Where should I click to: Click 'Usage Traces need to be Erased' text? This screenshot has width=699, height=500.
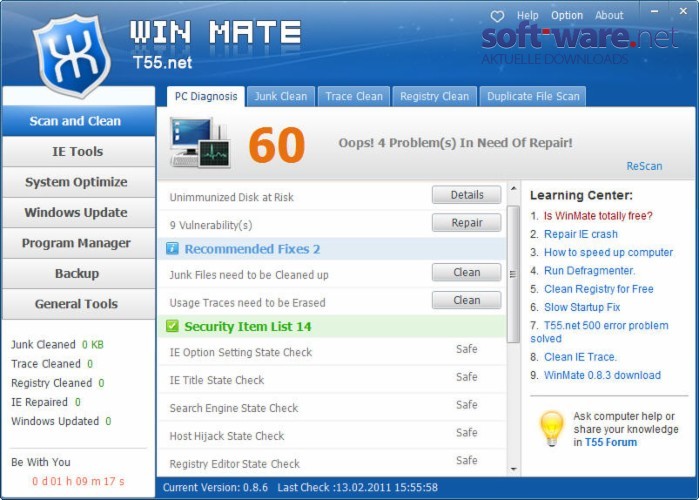point(247,303)
